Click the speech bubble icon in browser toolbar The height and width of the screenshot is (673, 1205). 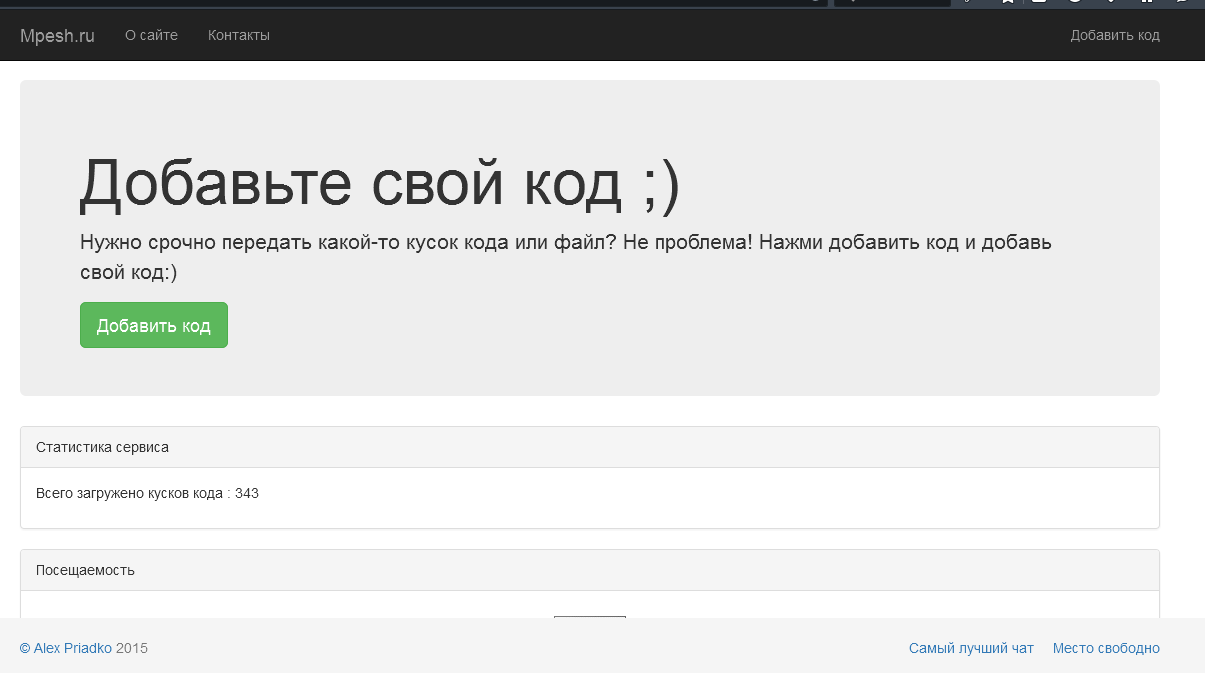click(1183, 2)
